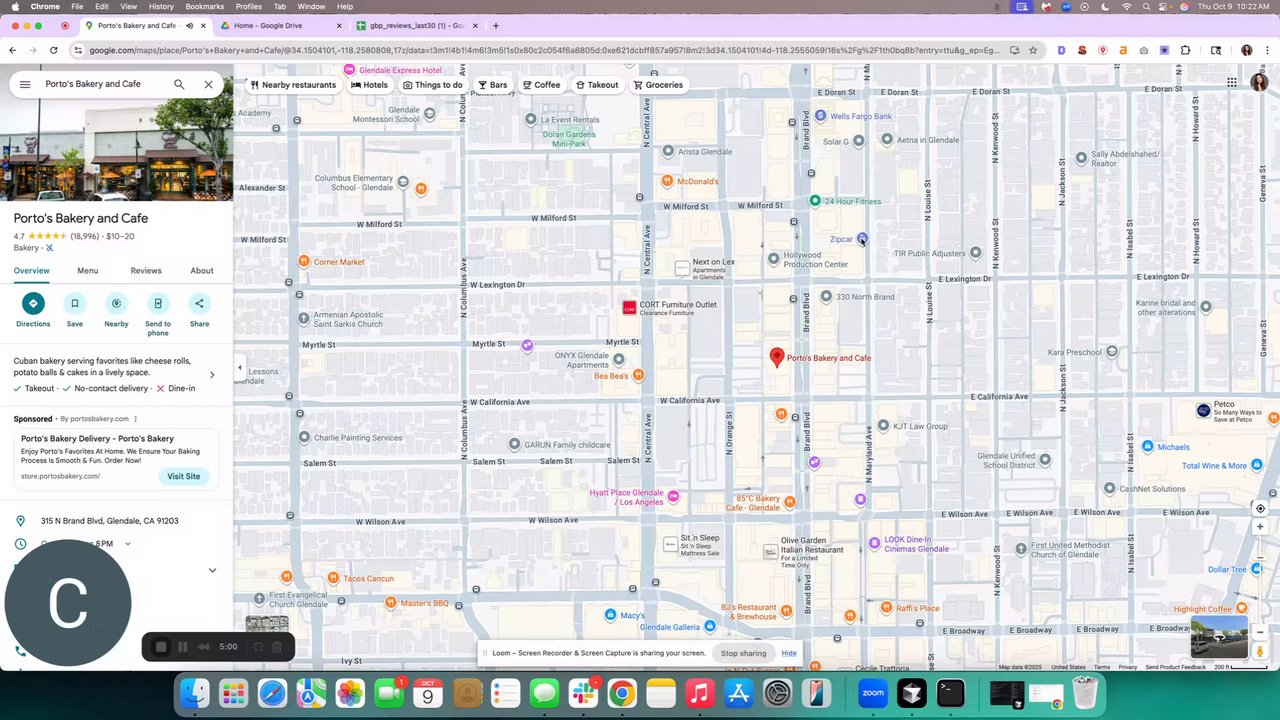
Task: Switch to the Menu tab
Action: (88, 271)
